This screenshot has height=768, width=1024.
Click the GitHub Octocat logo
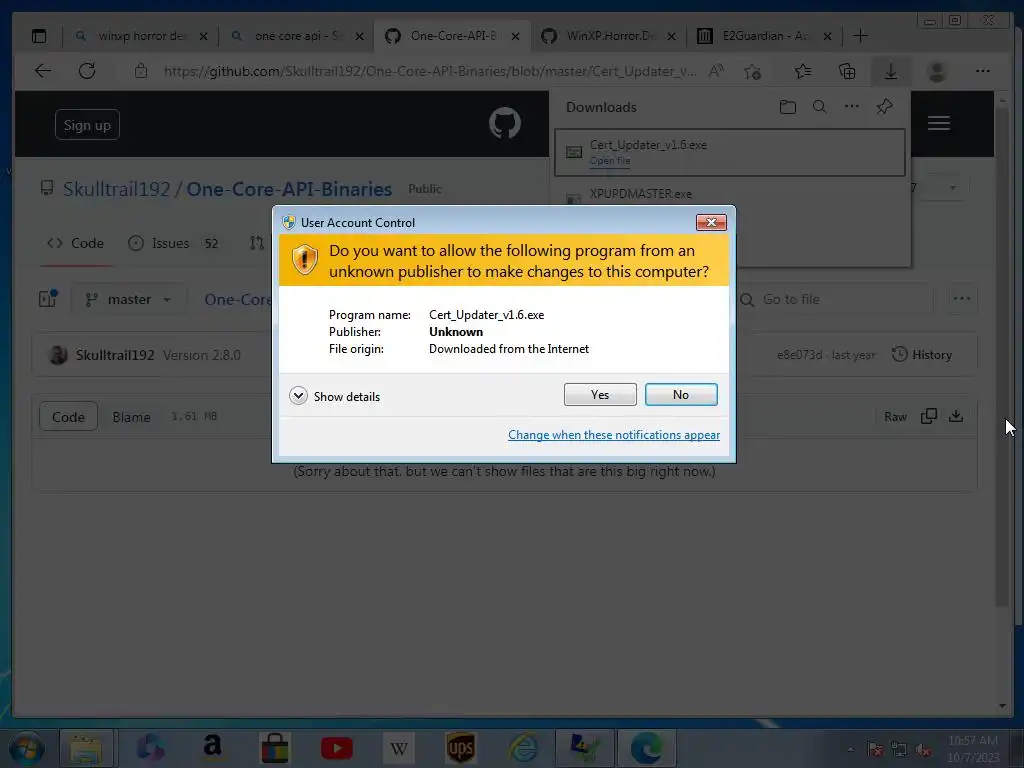(505, 123)
